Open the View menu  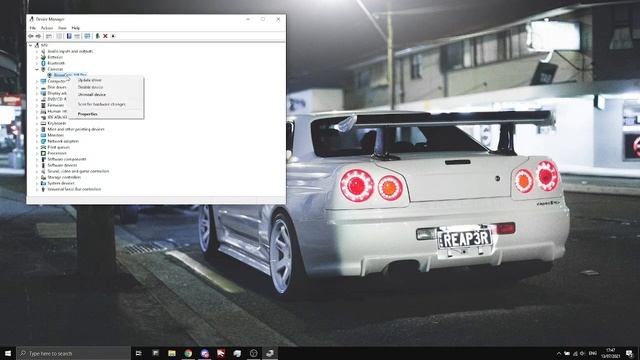62,28
